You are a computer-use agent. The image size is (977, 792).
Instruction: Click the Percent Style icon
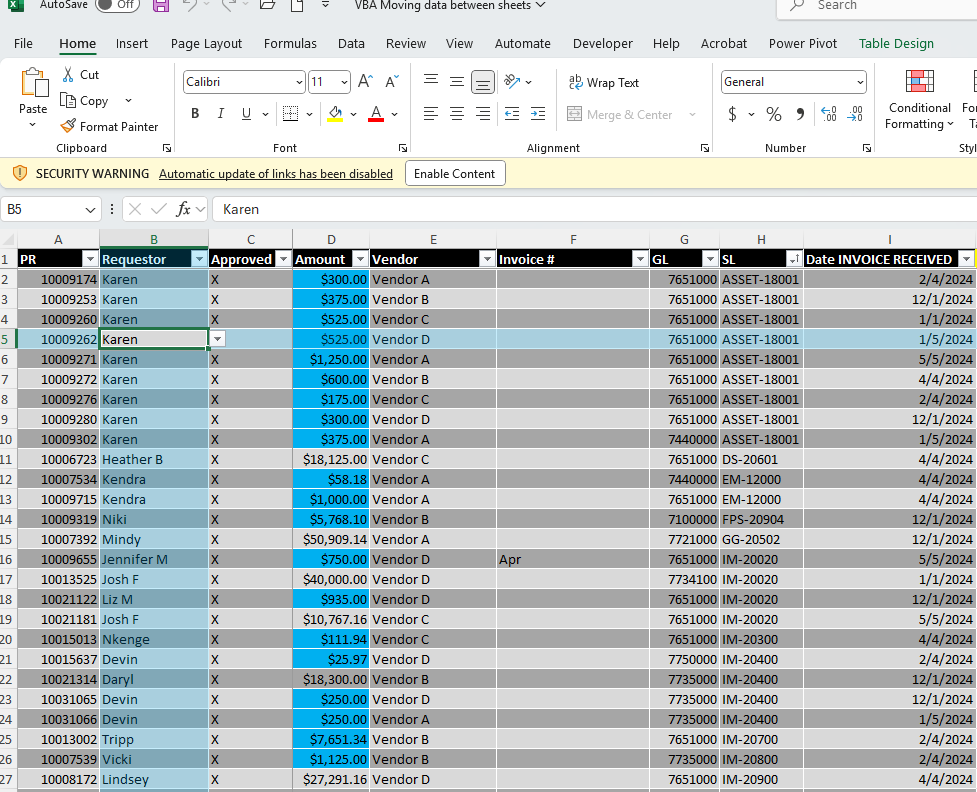[773, 114]
